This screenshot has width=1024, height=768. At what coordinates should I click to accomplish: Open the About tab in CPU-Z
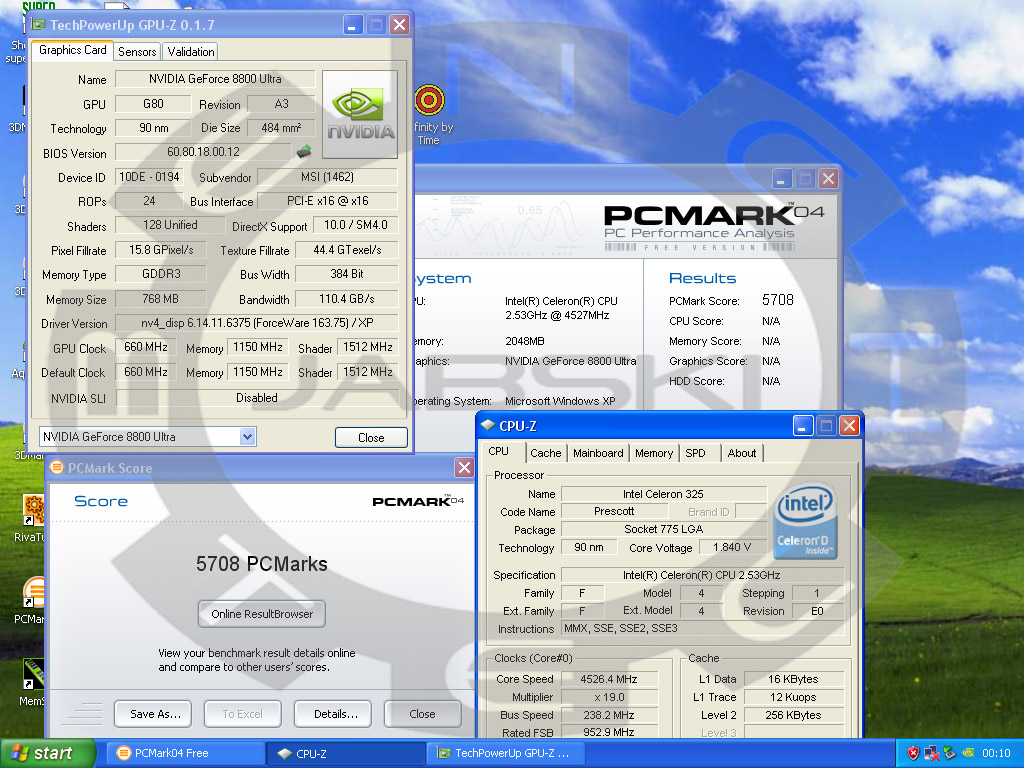(x=742, y=453)
